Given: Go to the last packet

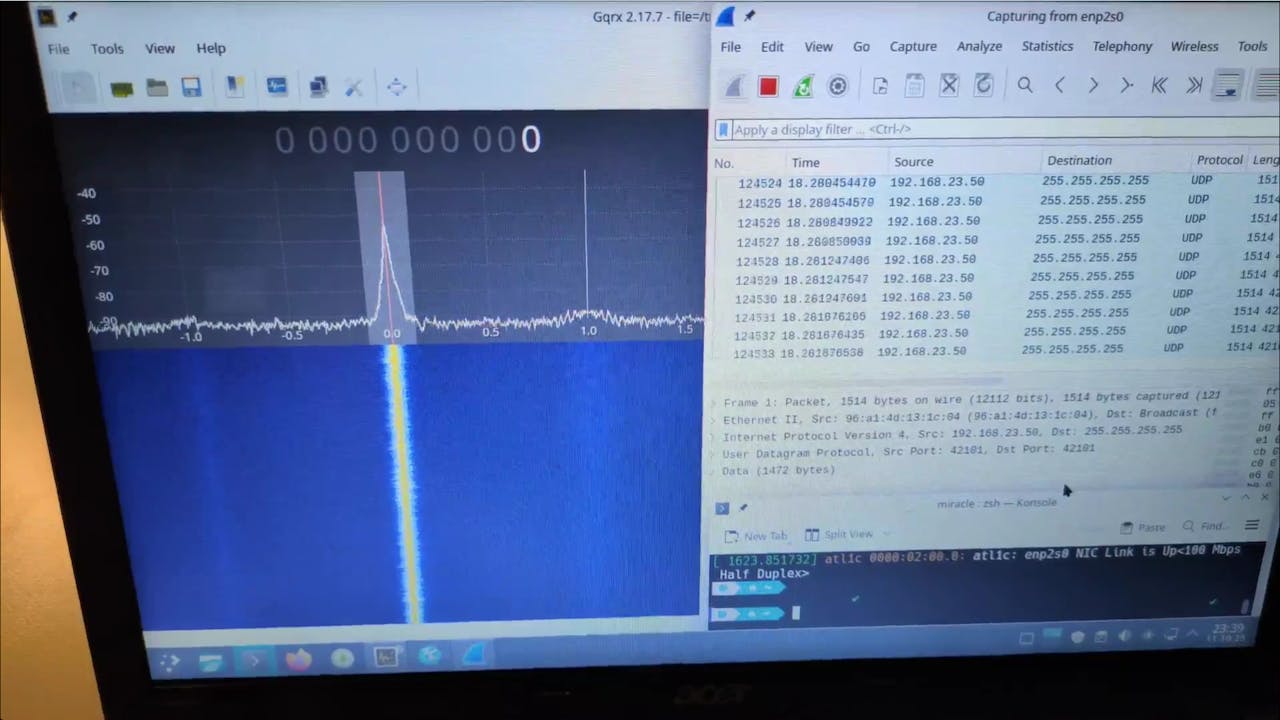Looking at the screenshot, I should click(1193, 86).
